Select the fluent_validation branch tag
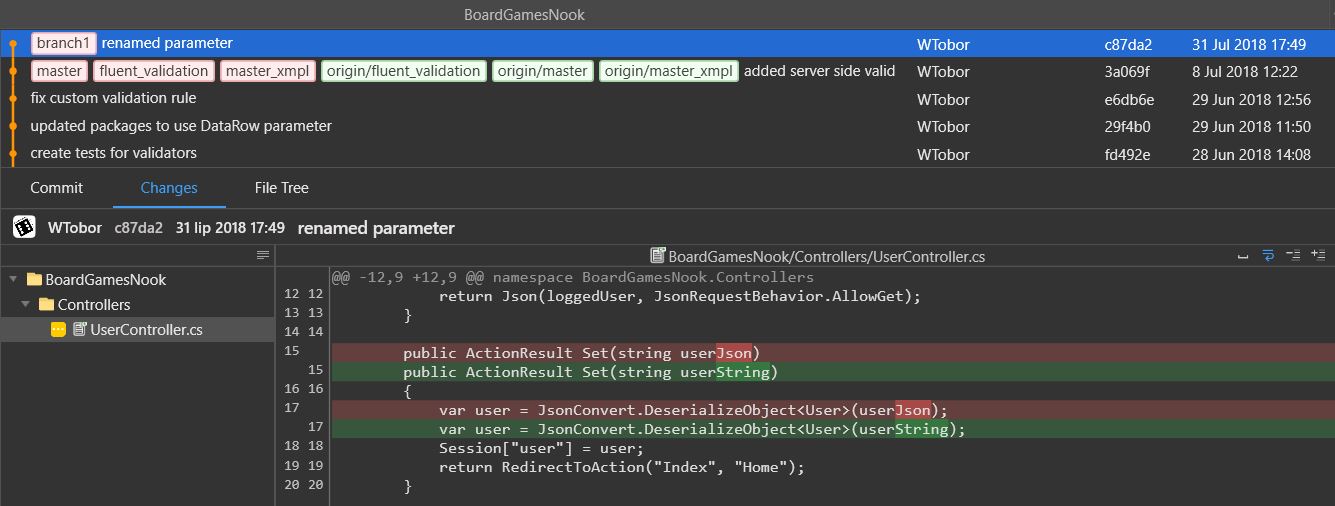 [x=154, y=71]
